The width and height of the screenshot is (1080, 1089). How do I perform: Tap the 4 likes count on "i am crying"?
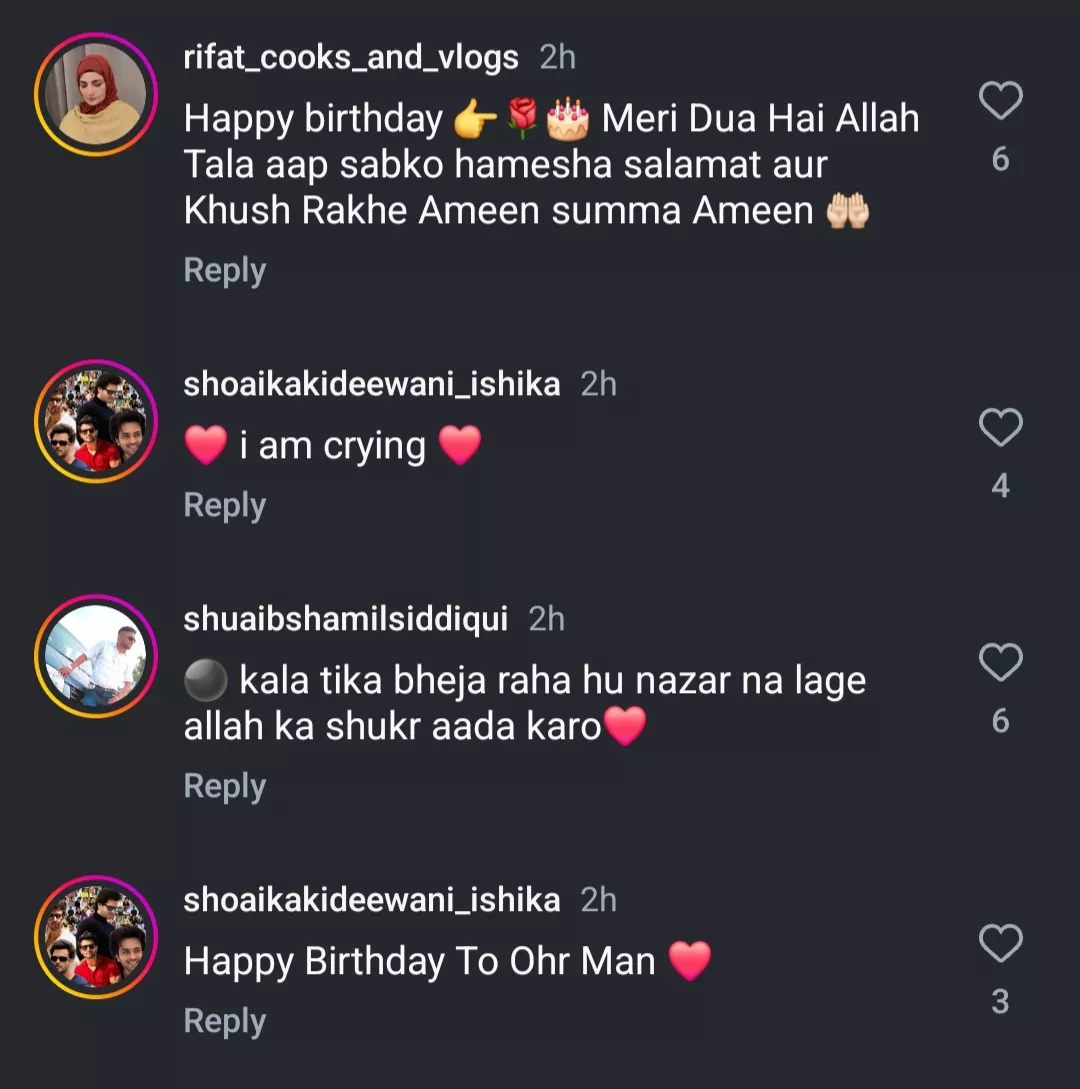(x=1000, y=487)
